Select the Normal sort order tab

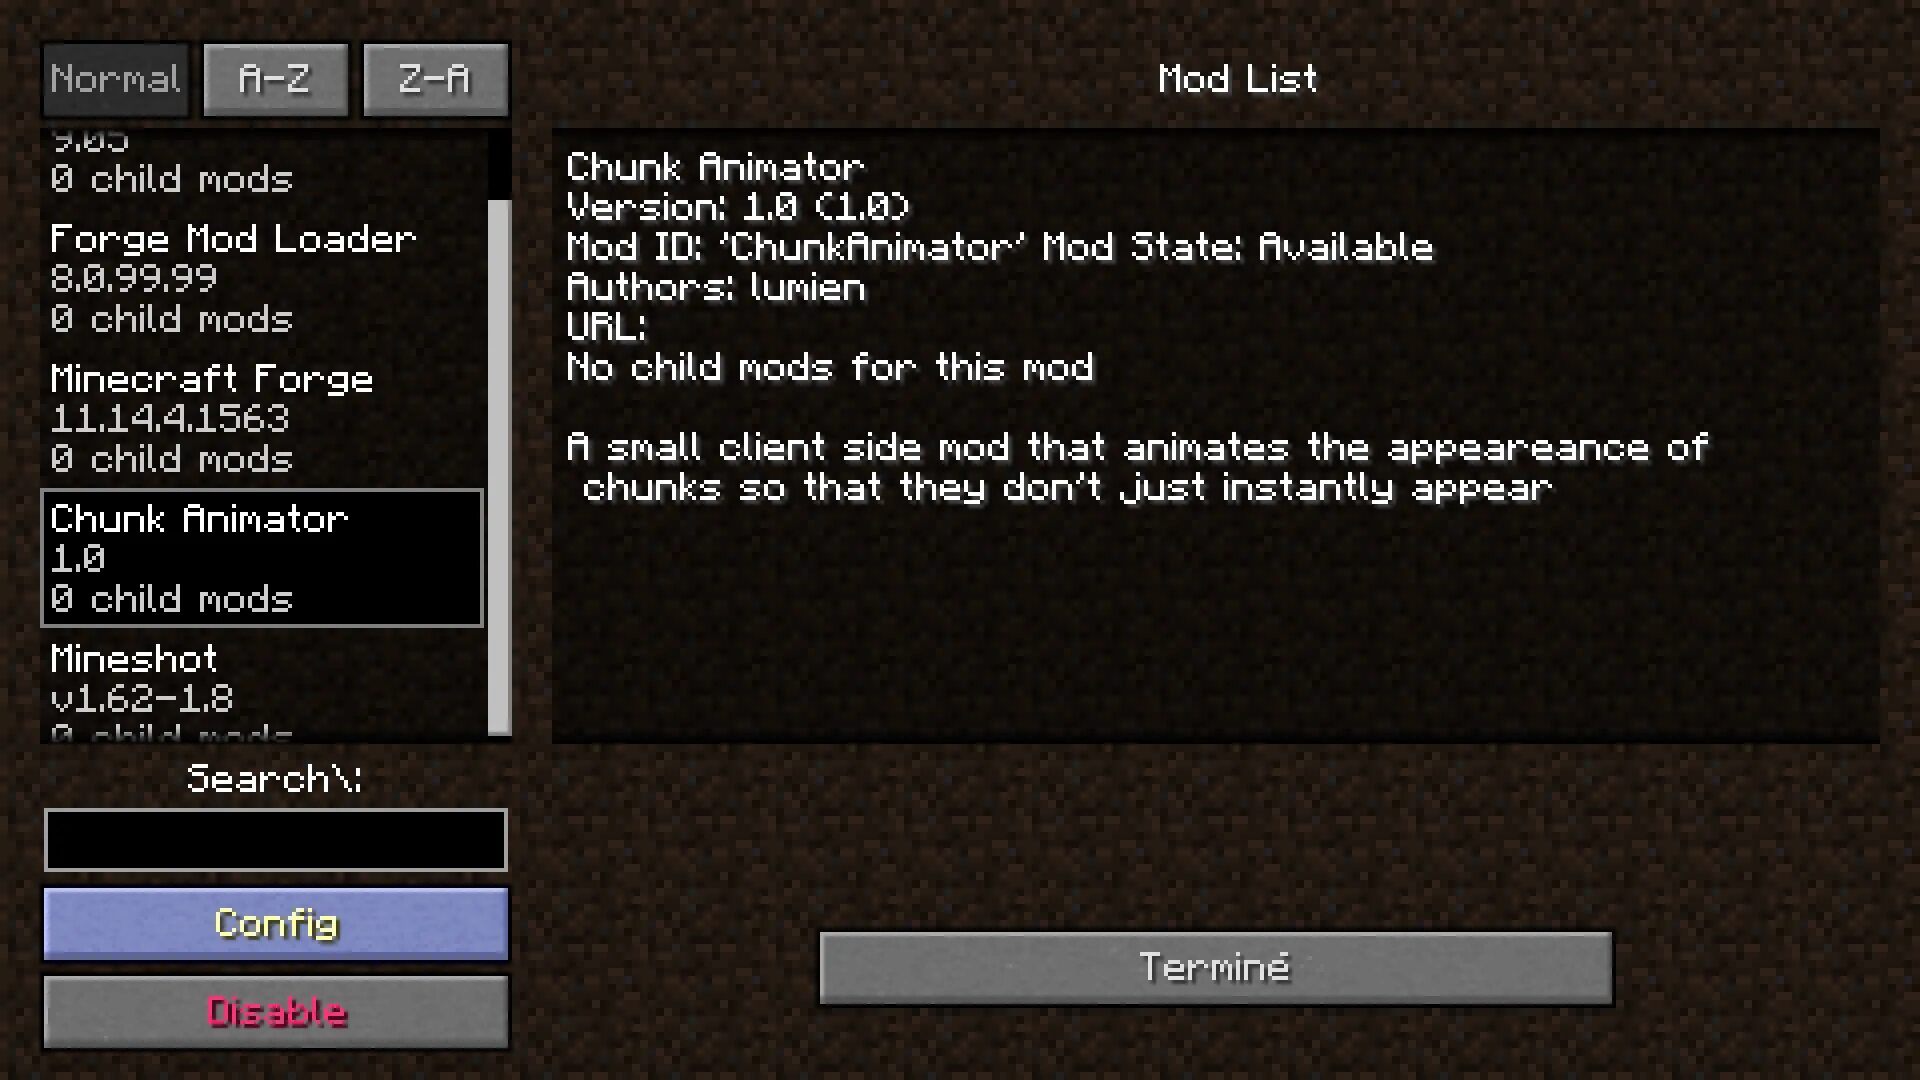[x=115, y=79]
